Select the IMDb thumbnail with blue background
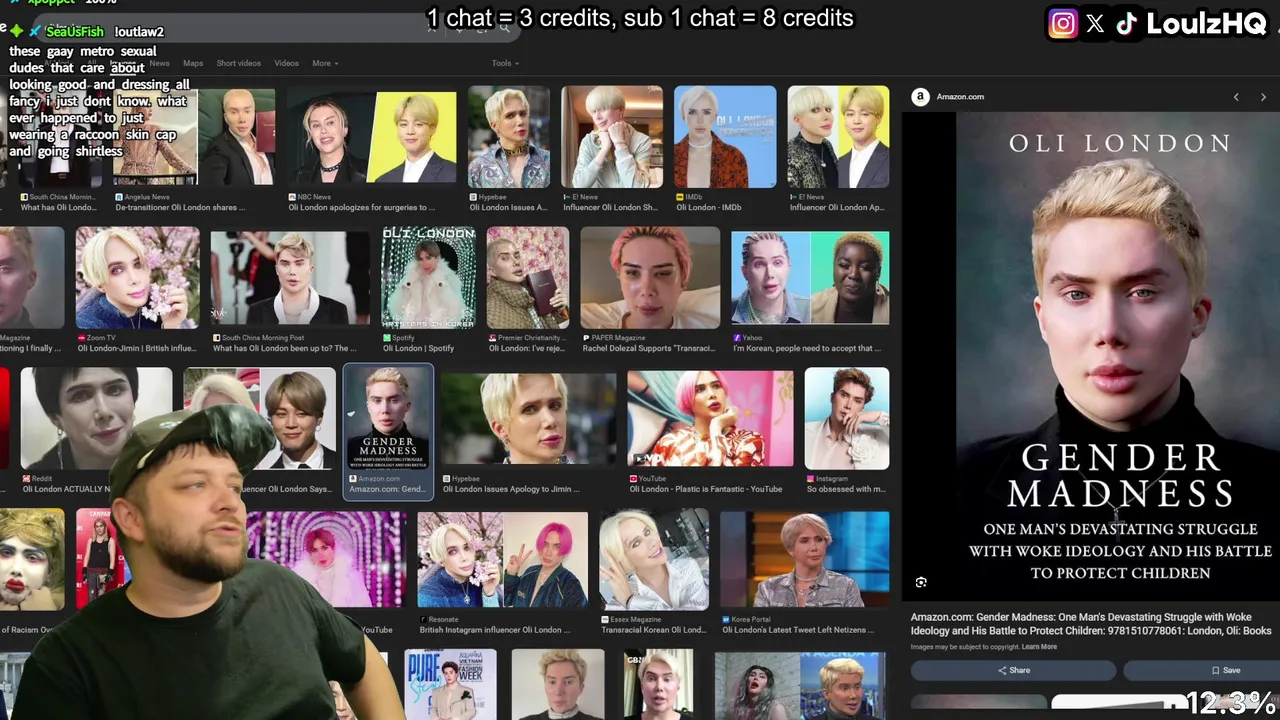Image resolution: width=1280 pixels, height=720 pixels. 725,138
